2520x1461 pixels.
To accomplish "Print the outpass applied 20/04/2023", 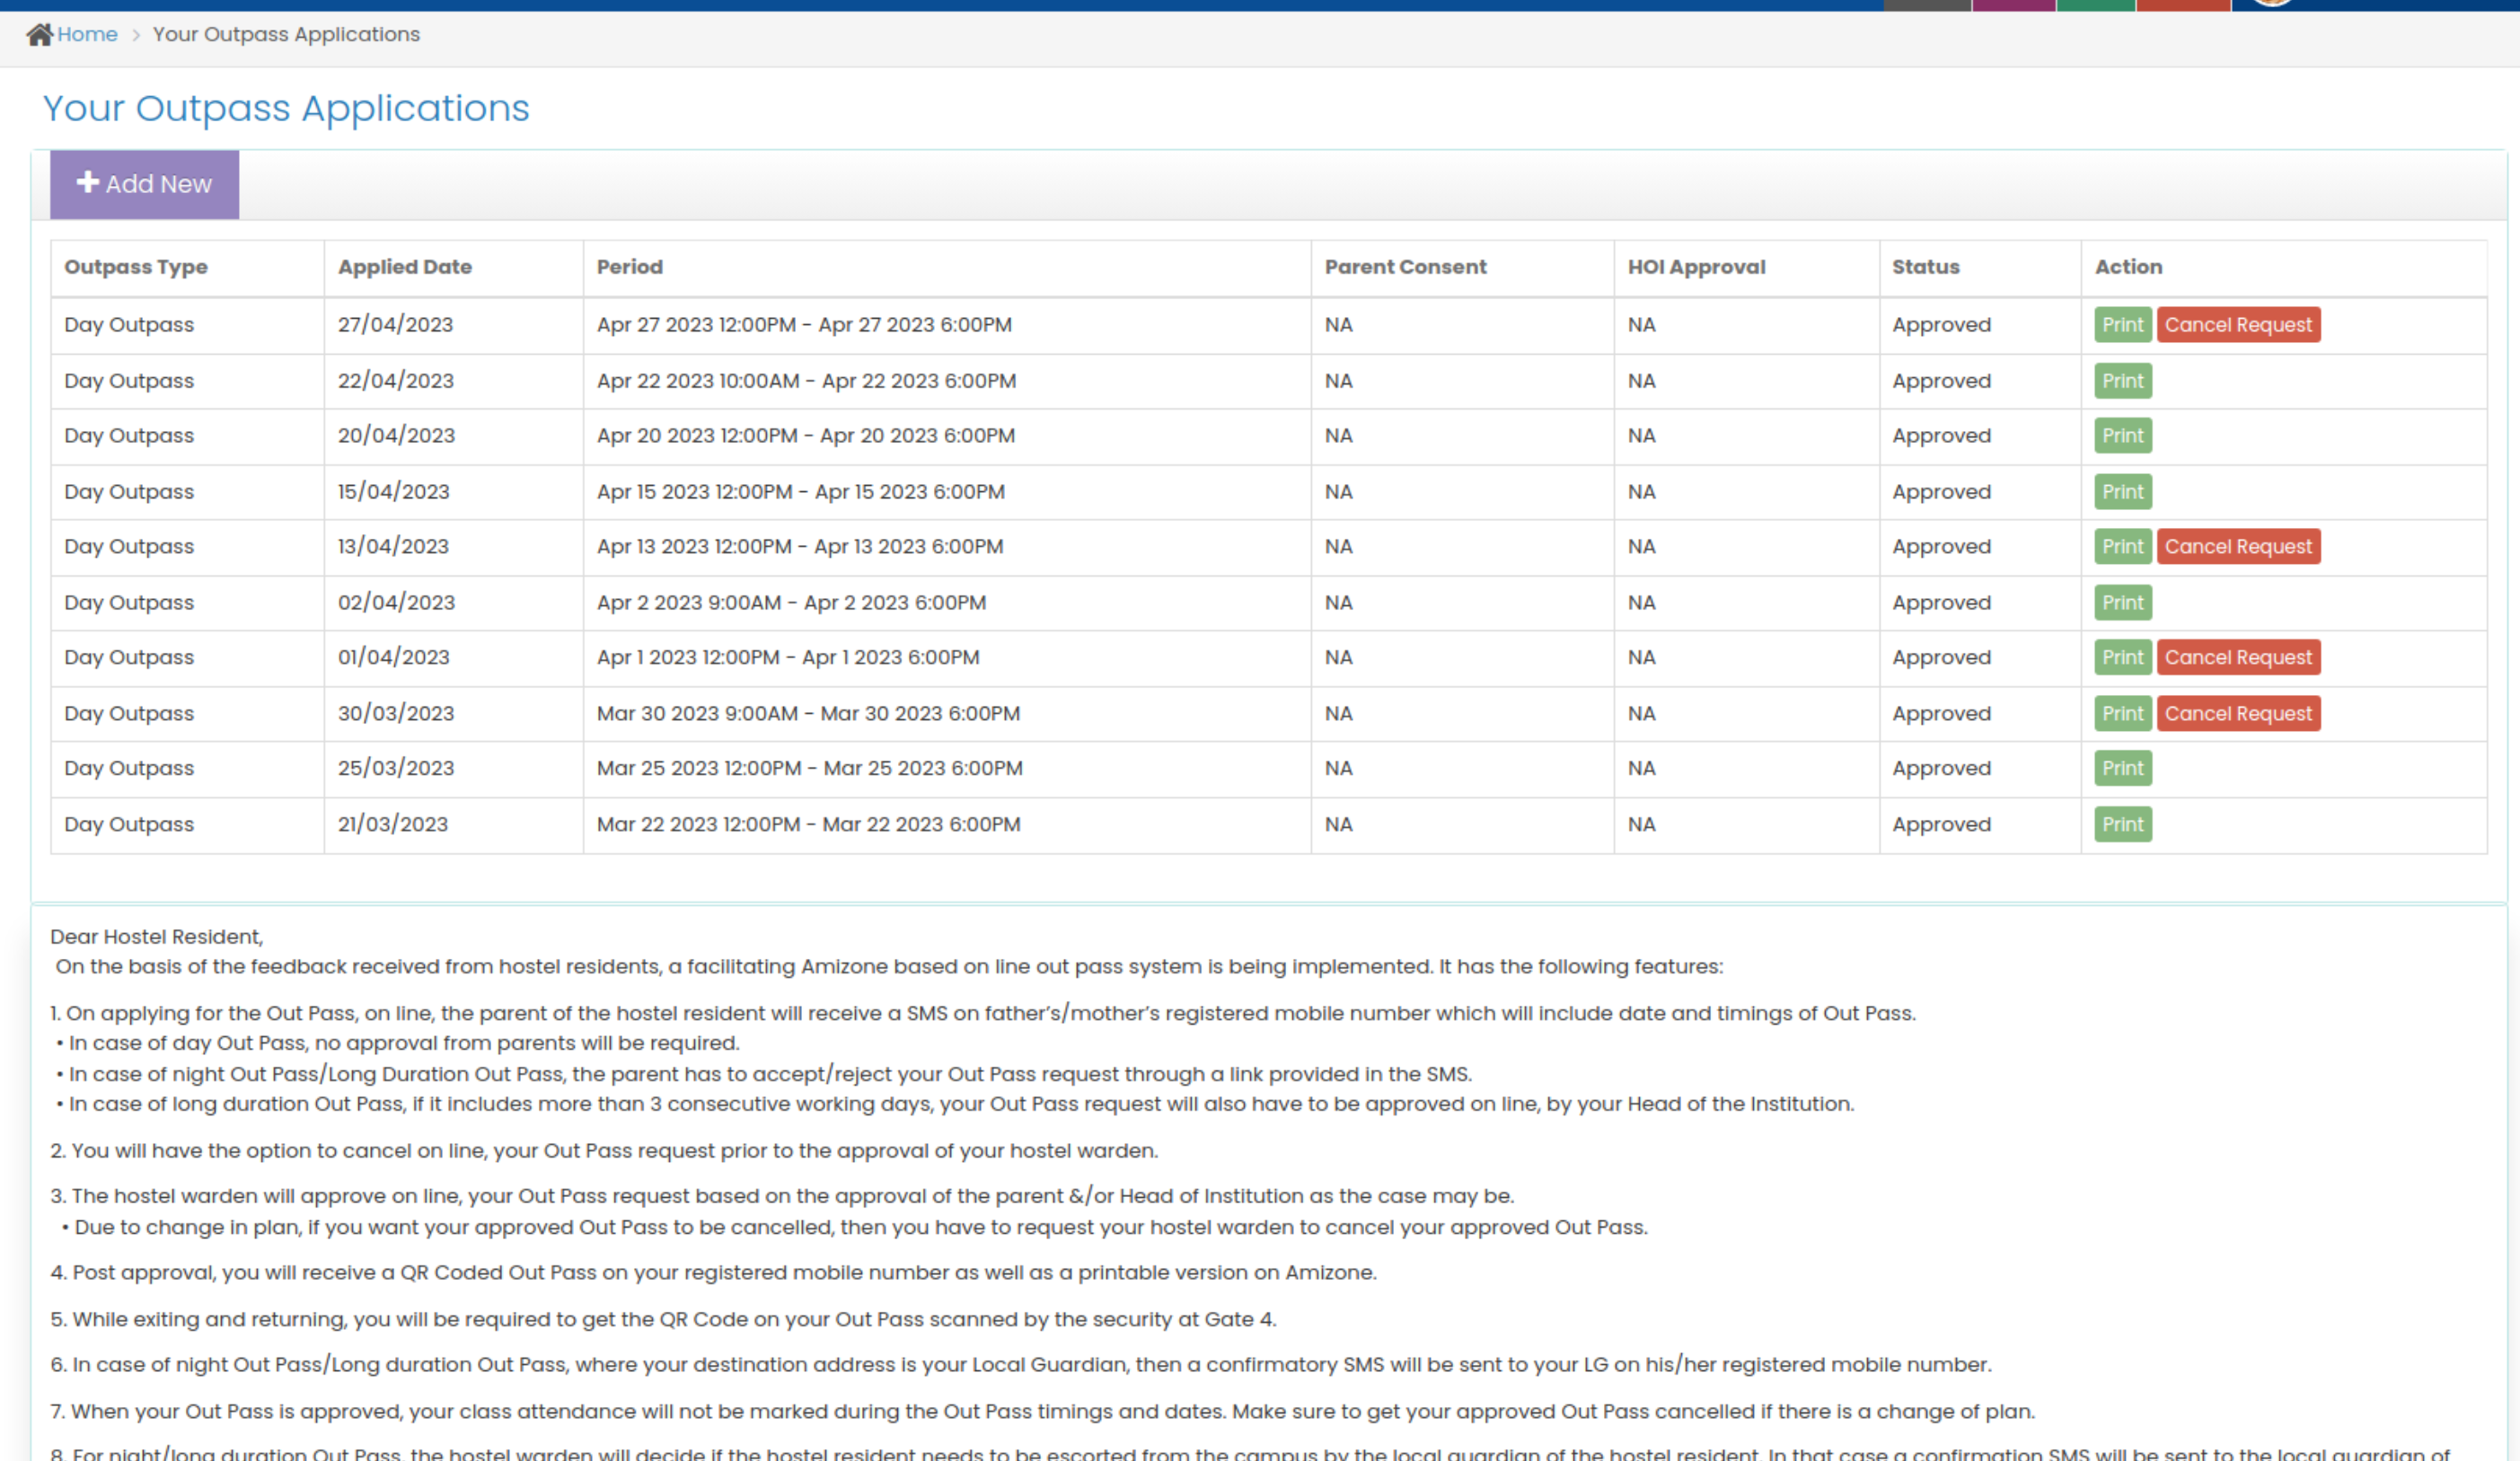I will [x=2122, y=436].
